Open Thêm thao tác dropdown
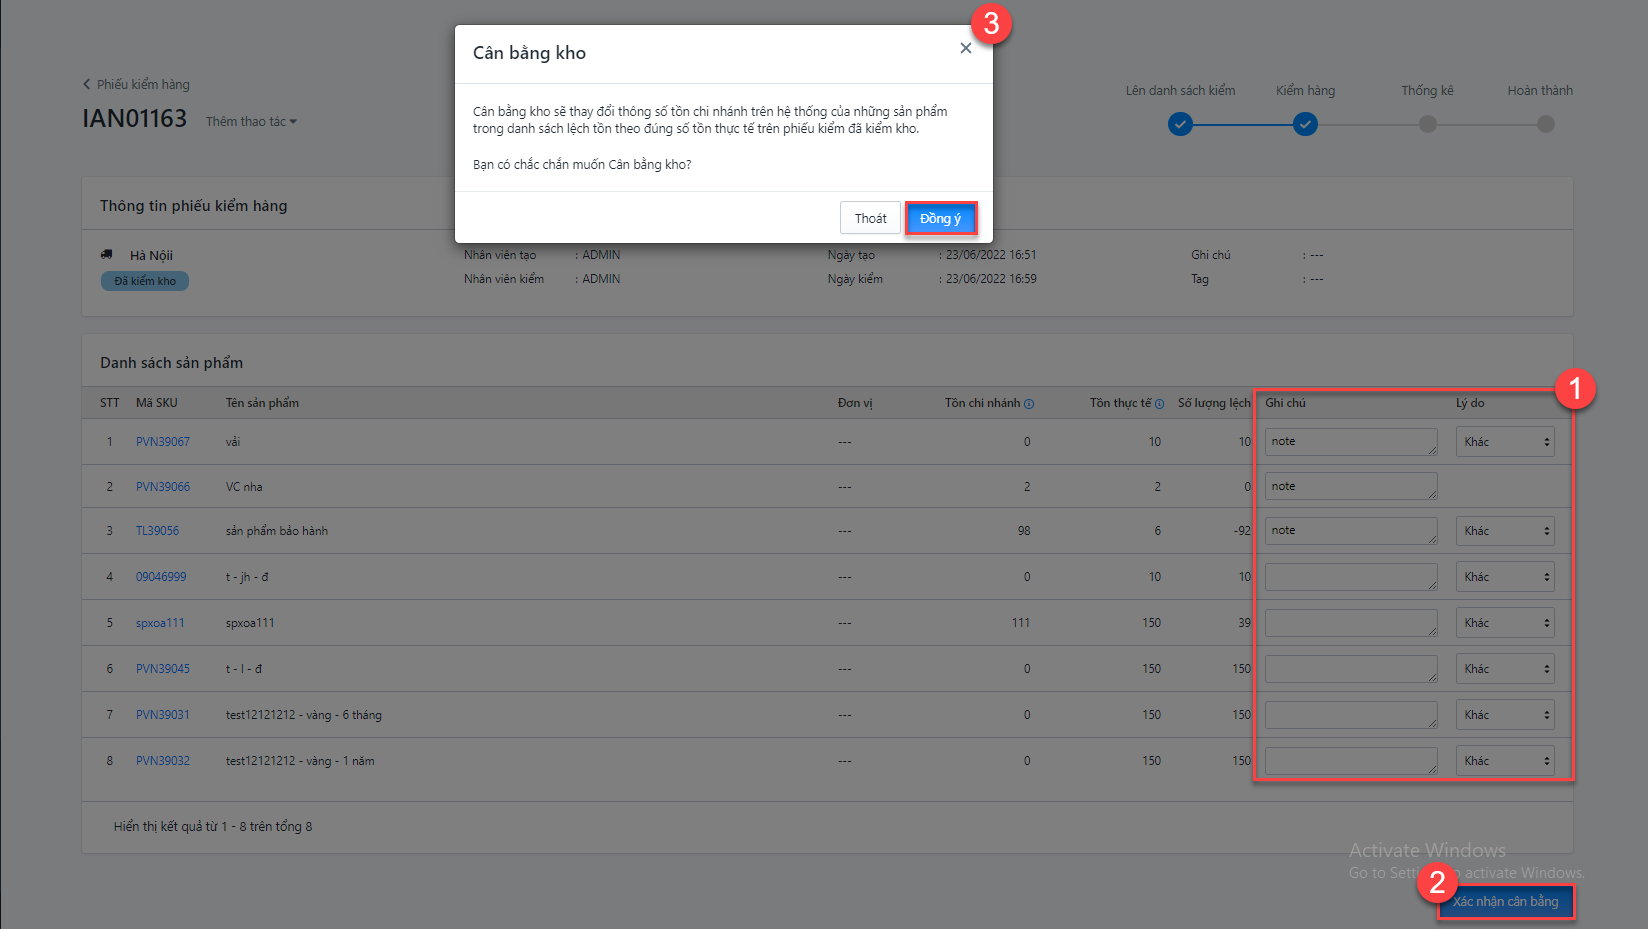This screenshot has width=1648, height=929. pyautogui.click(x=251, y=121)
